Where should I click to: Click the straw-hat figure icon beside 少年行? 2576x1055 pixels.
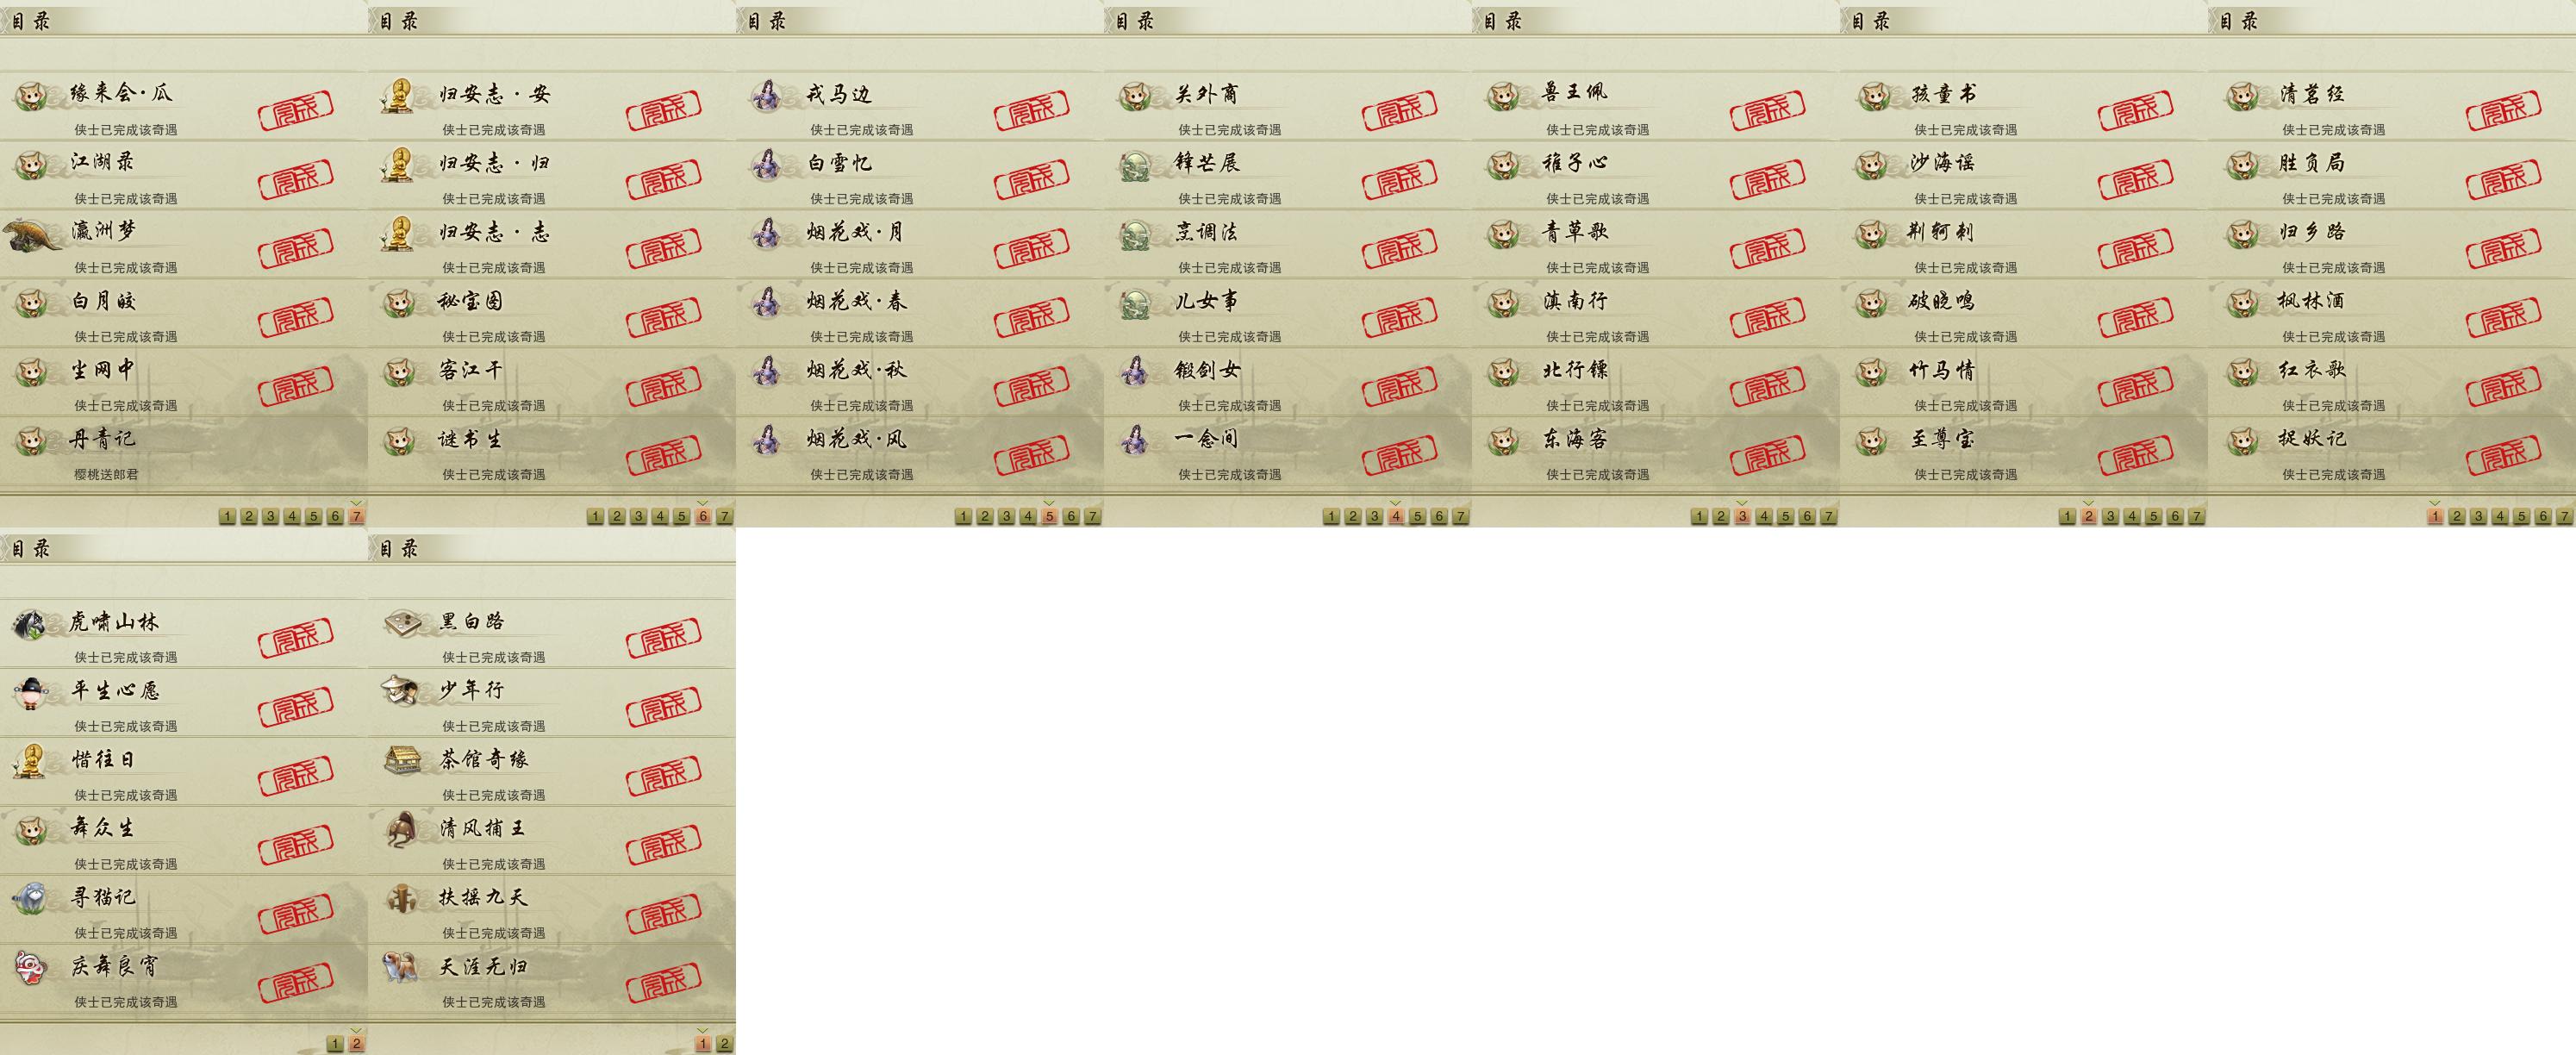click(x=401, y=690)
